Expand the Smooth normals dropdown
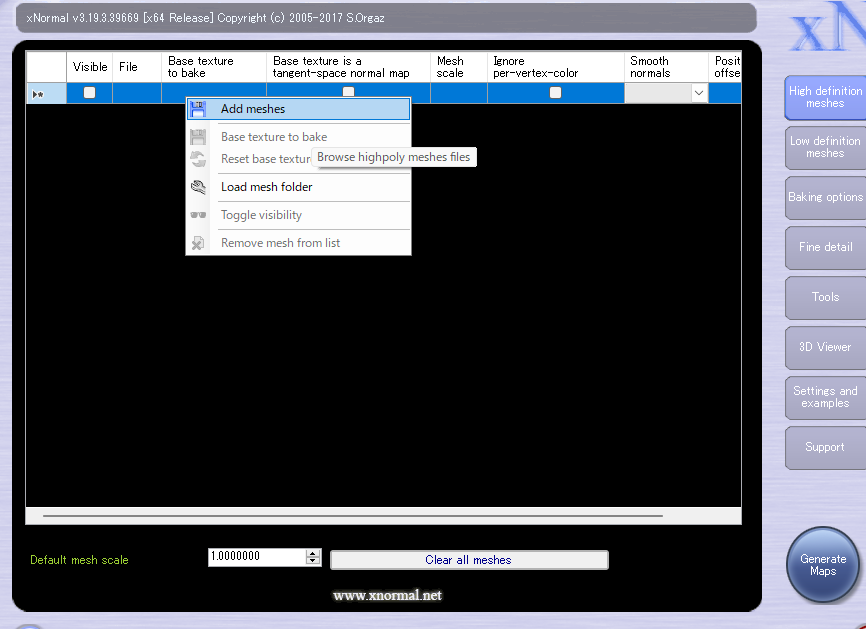Viewport: 866px width, 629px height. 698,93
